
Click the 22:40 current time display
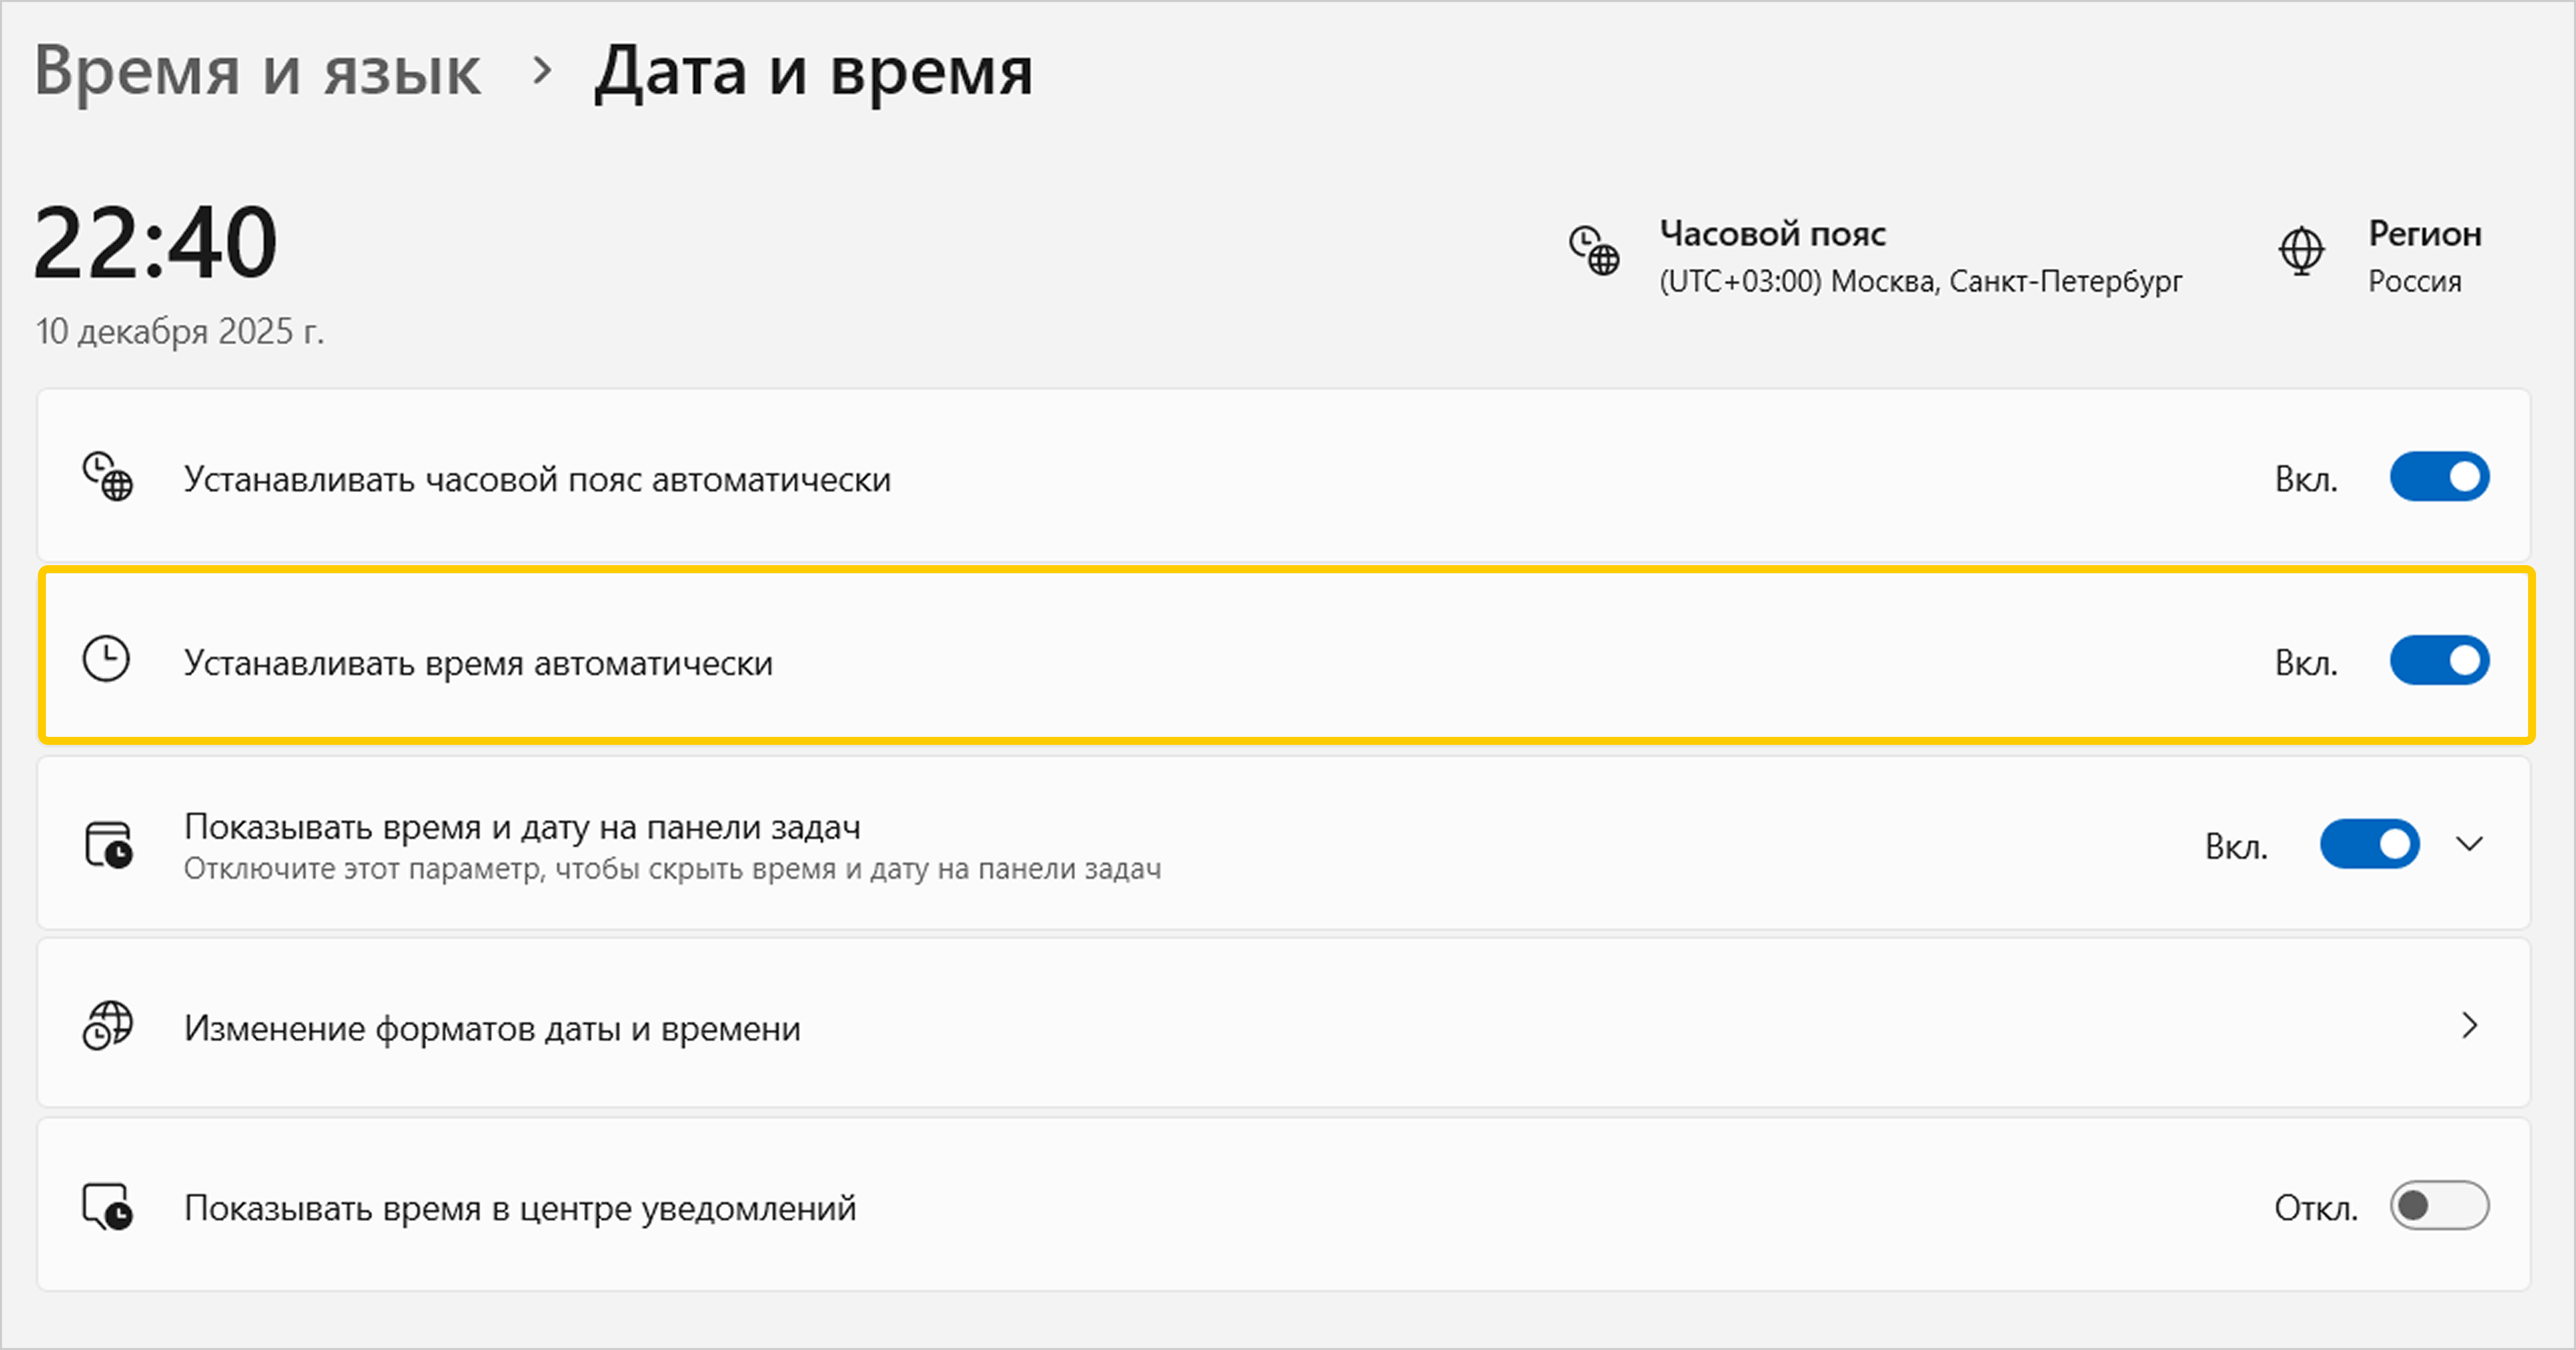tap(155, 243)
